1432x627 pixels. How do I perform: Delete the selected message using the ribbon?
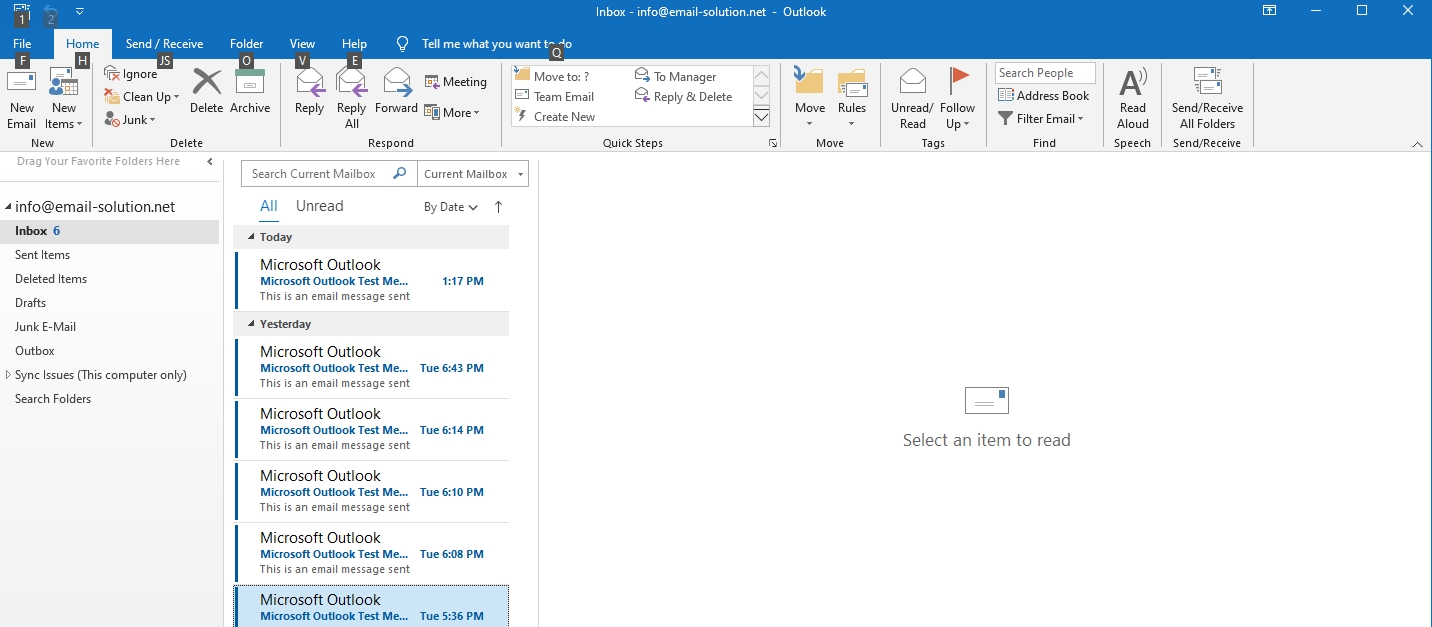click(206, 91)
